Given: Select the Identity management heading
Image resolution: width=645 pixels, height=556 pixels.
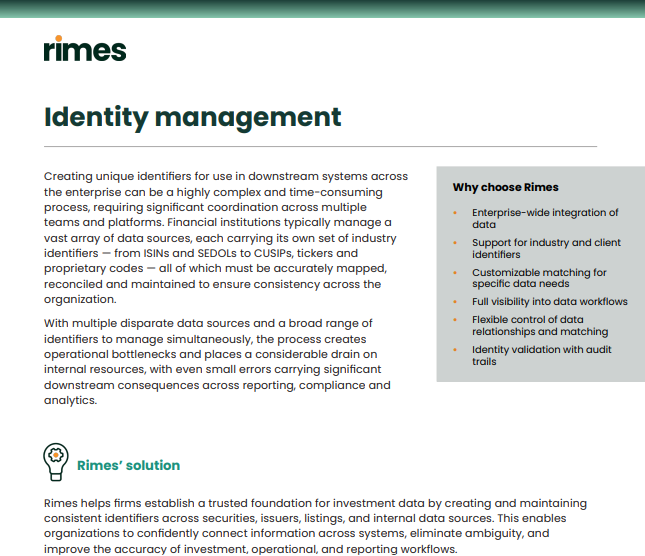Looking at the screenshot, I should point(193,118).
